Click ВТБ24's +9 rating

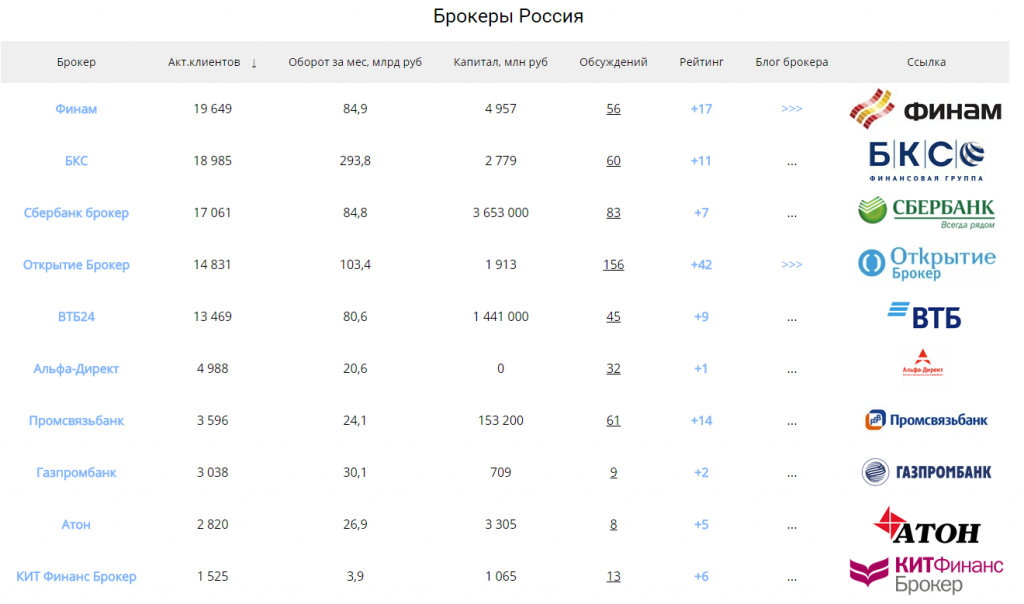[701, 317]
